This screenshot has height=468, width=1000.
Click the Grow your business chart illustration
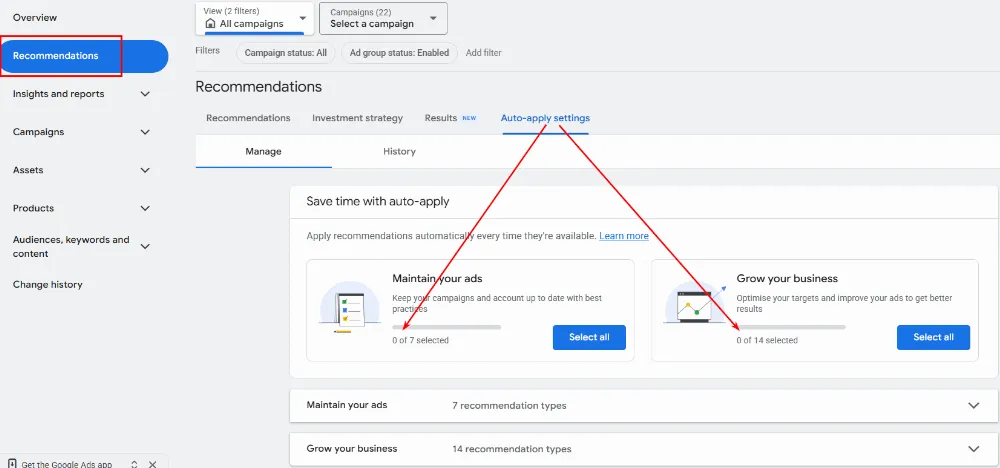[x=695, y=305]
